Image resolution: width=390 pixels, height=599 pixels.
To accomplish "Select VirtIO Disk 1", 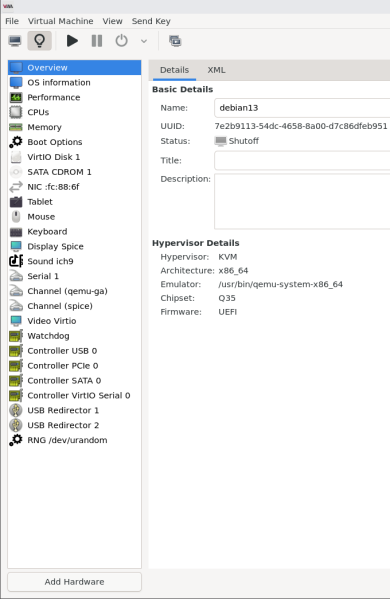I will (74, 157).
